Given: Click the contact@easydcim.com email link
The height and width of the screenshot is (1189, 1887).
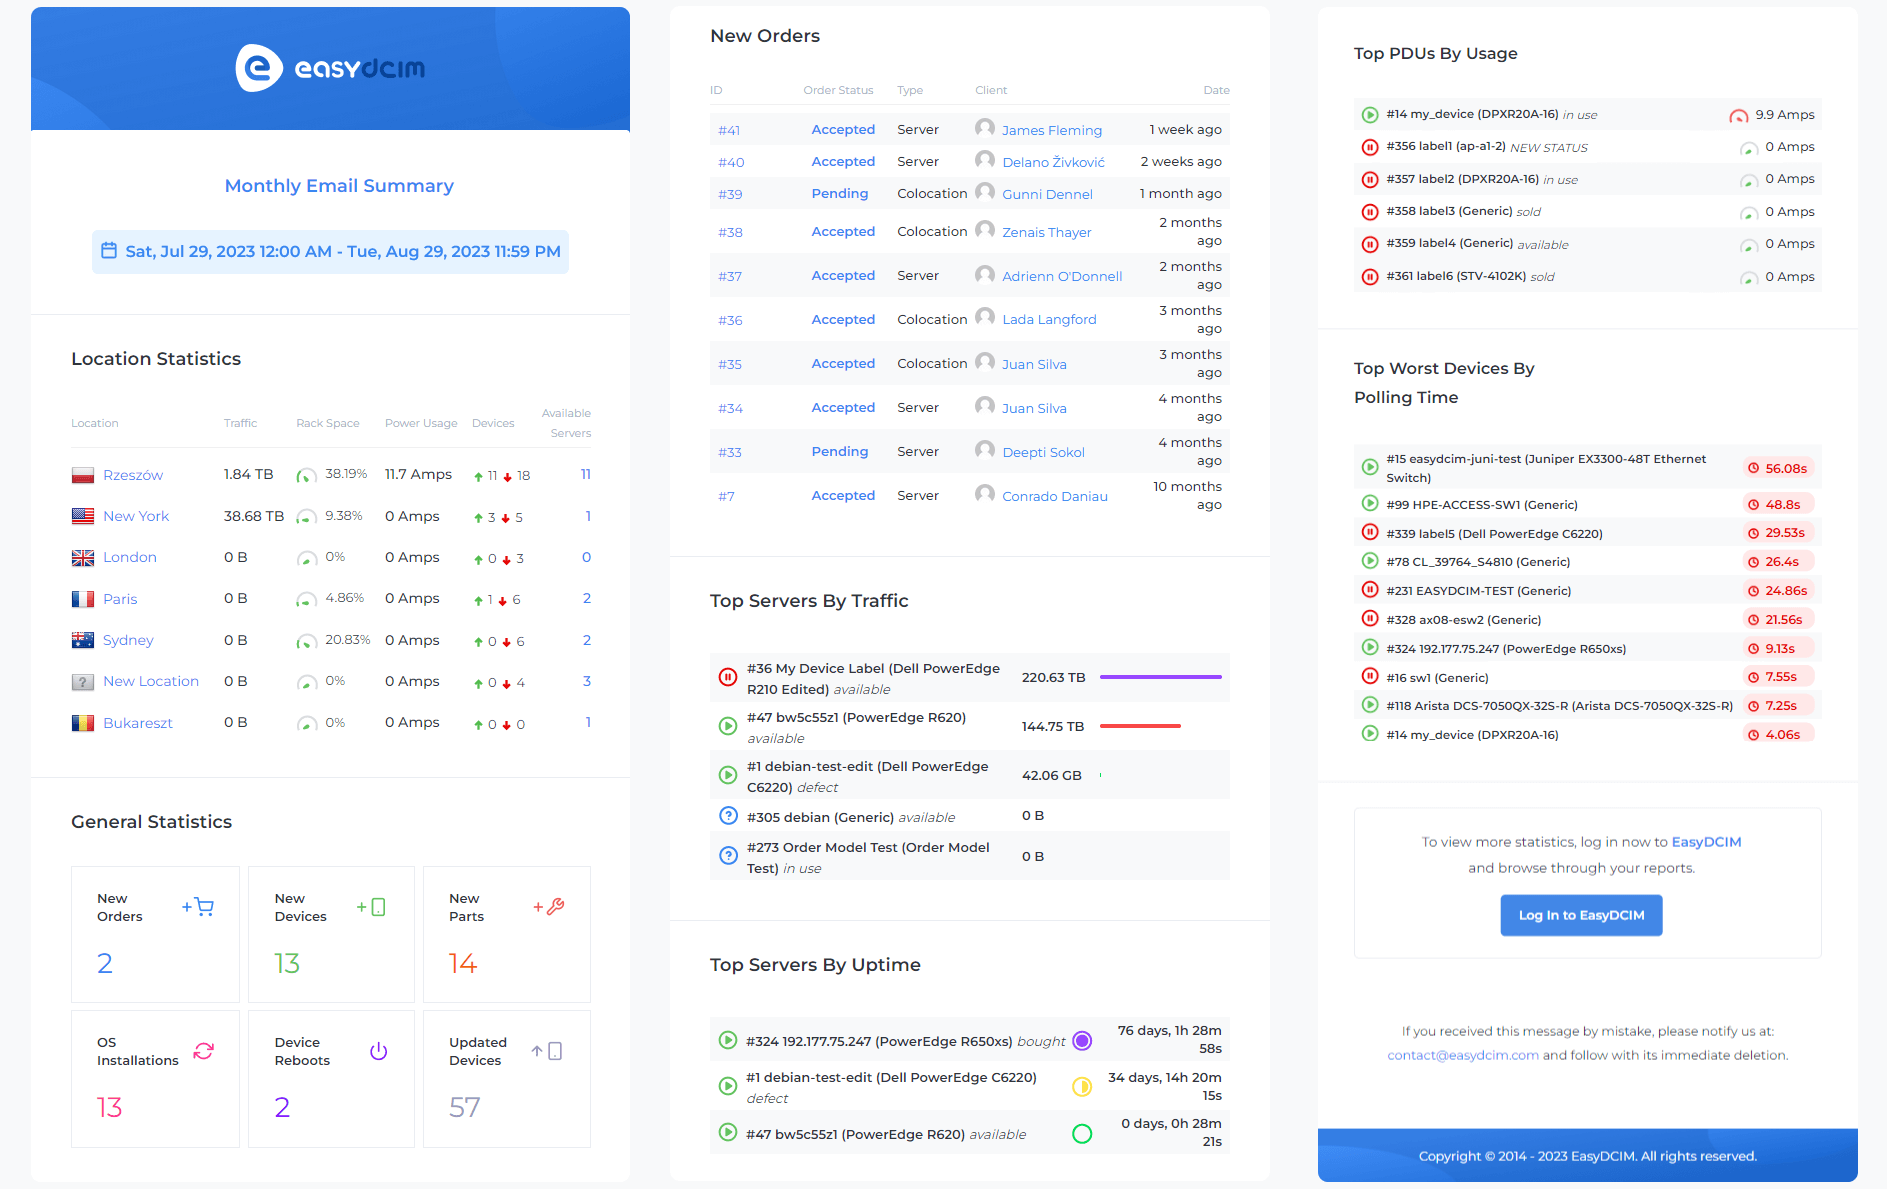Looking at the screenshot, I should (1462, 1055).
